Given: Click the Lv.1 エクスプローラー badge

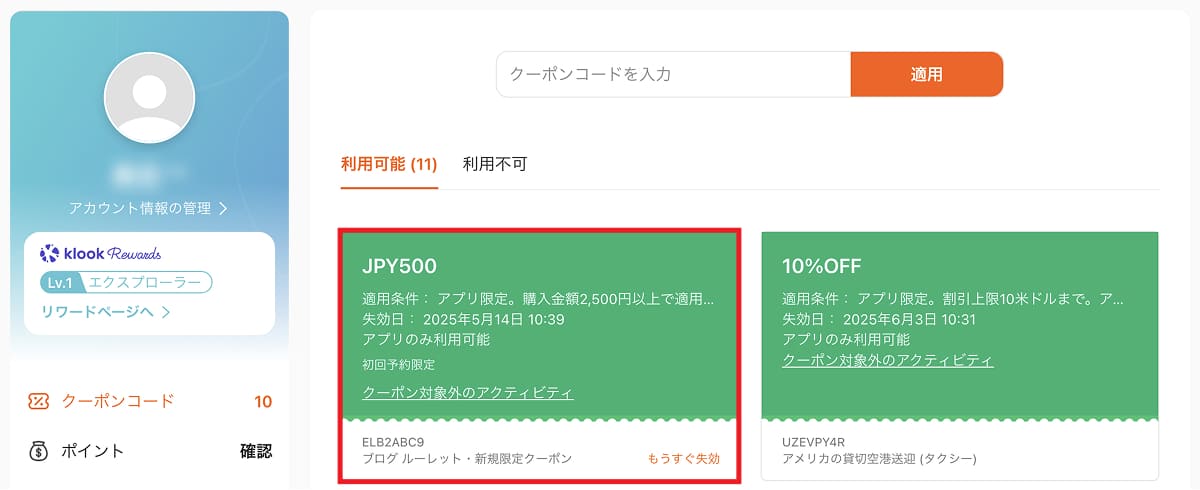Looking at the screenshot, I should click(x=126, y=283).
